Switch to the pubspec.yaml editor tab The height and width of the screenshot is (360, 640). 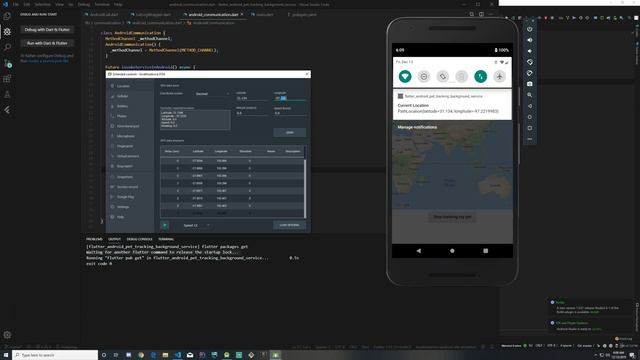tap(304, 14)
